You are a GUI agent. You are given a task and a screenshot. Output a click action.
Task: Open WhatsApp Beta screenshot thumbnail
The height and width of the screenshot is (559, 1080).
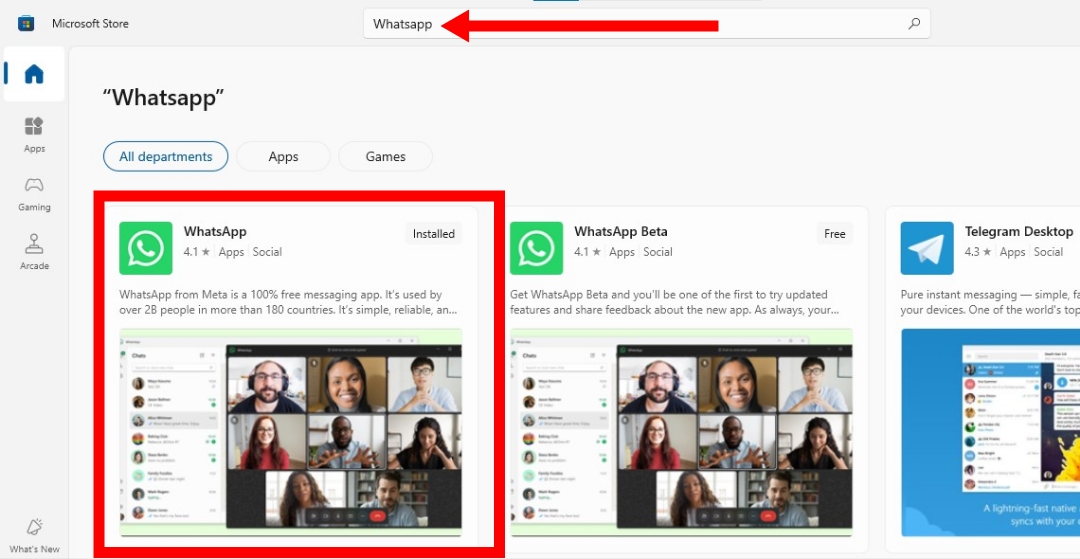681,432
